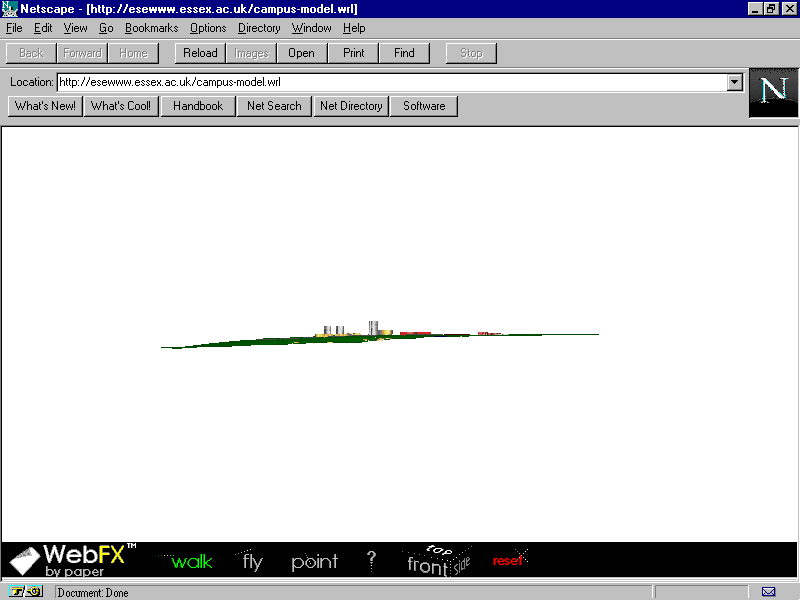800x600 pixels.
Task: Reset the 3D view
Action: click(508, 560)
